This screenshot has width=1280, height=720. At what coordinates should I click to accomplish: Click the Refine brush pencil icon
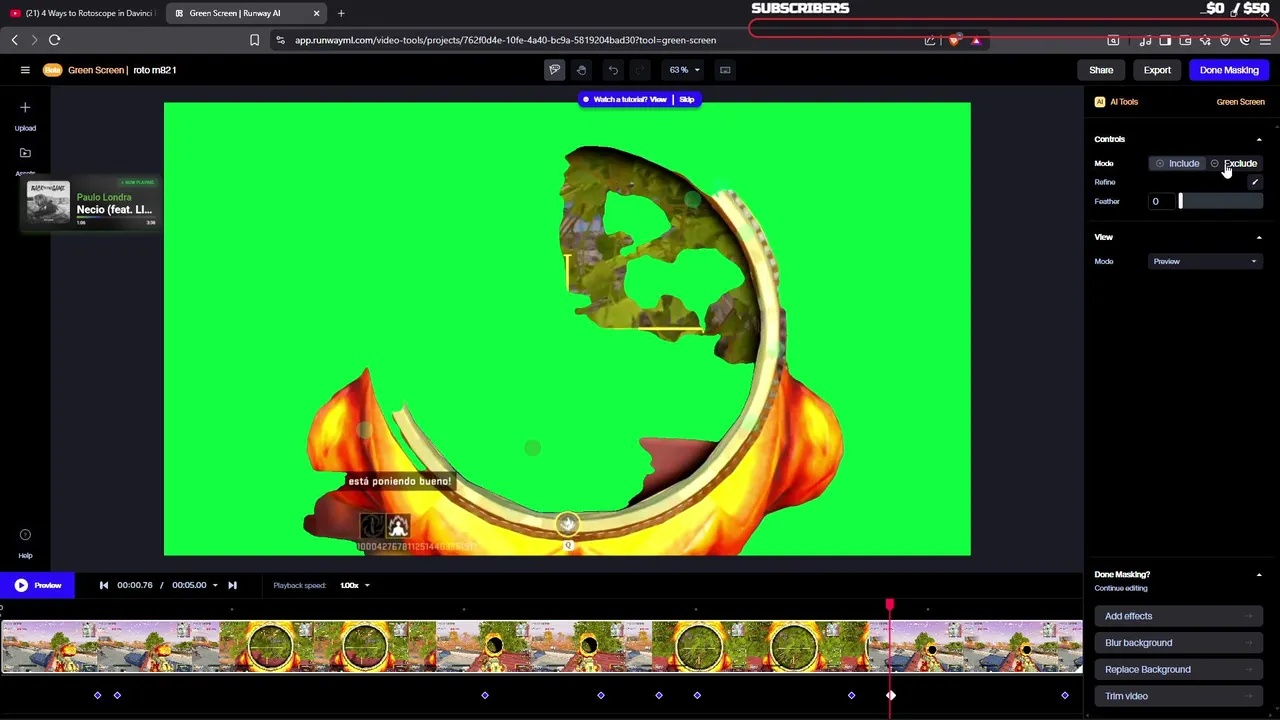[1254, 182]
